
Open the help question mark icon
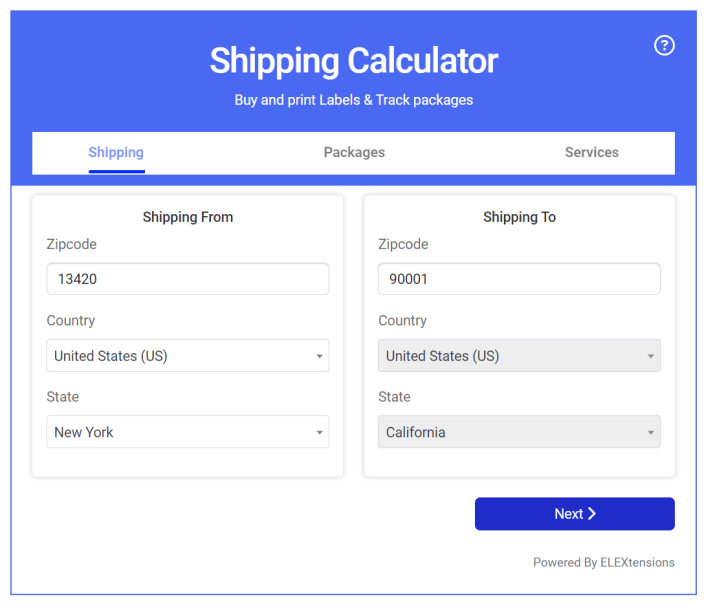pos(664,45)
